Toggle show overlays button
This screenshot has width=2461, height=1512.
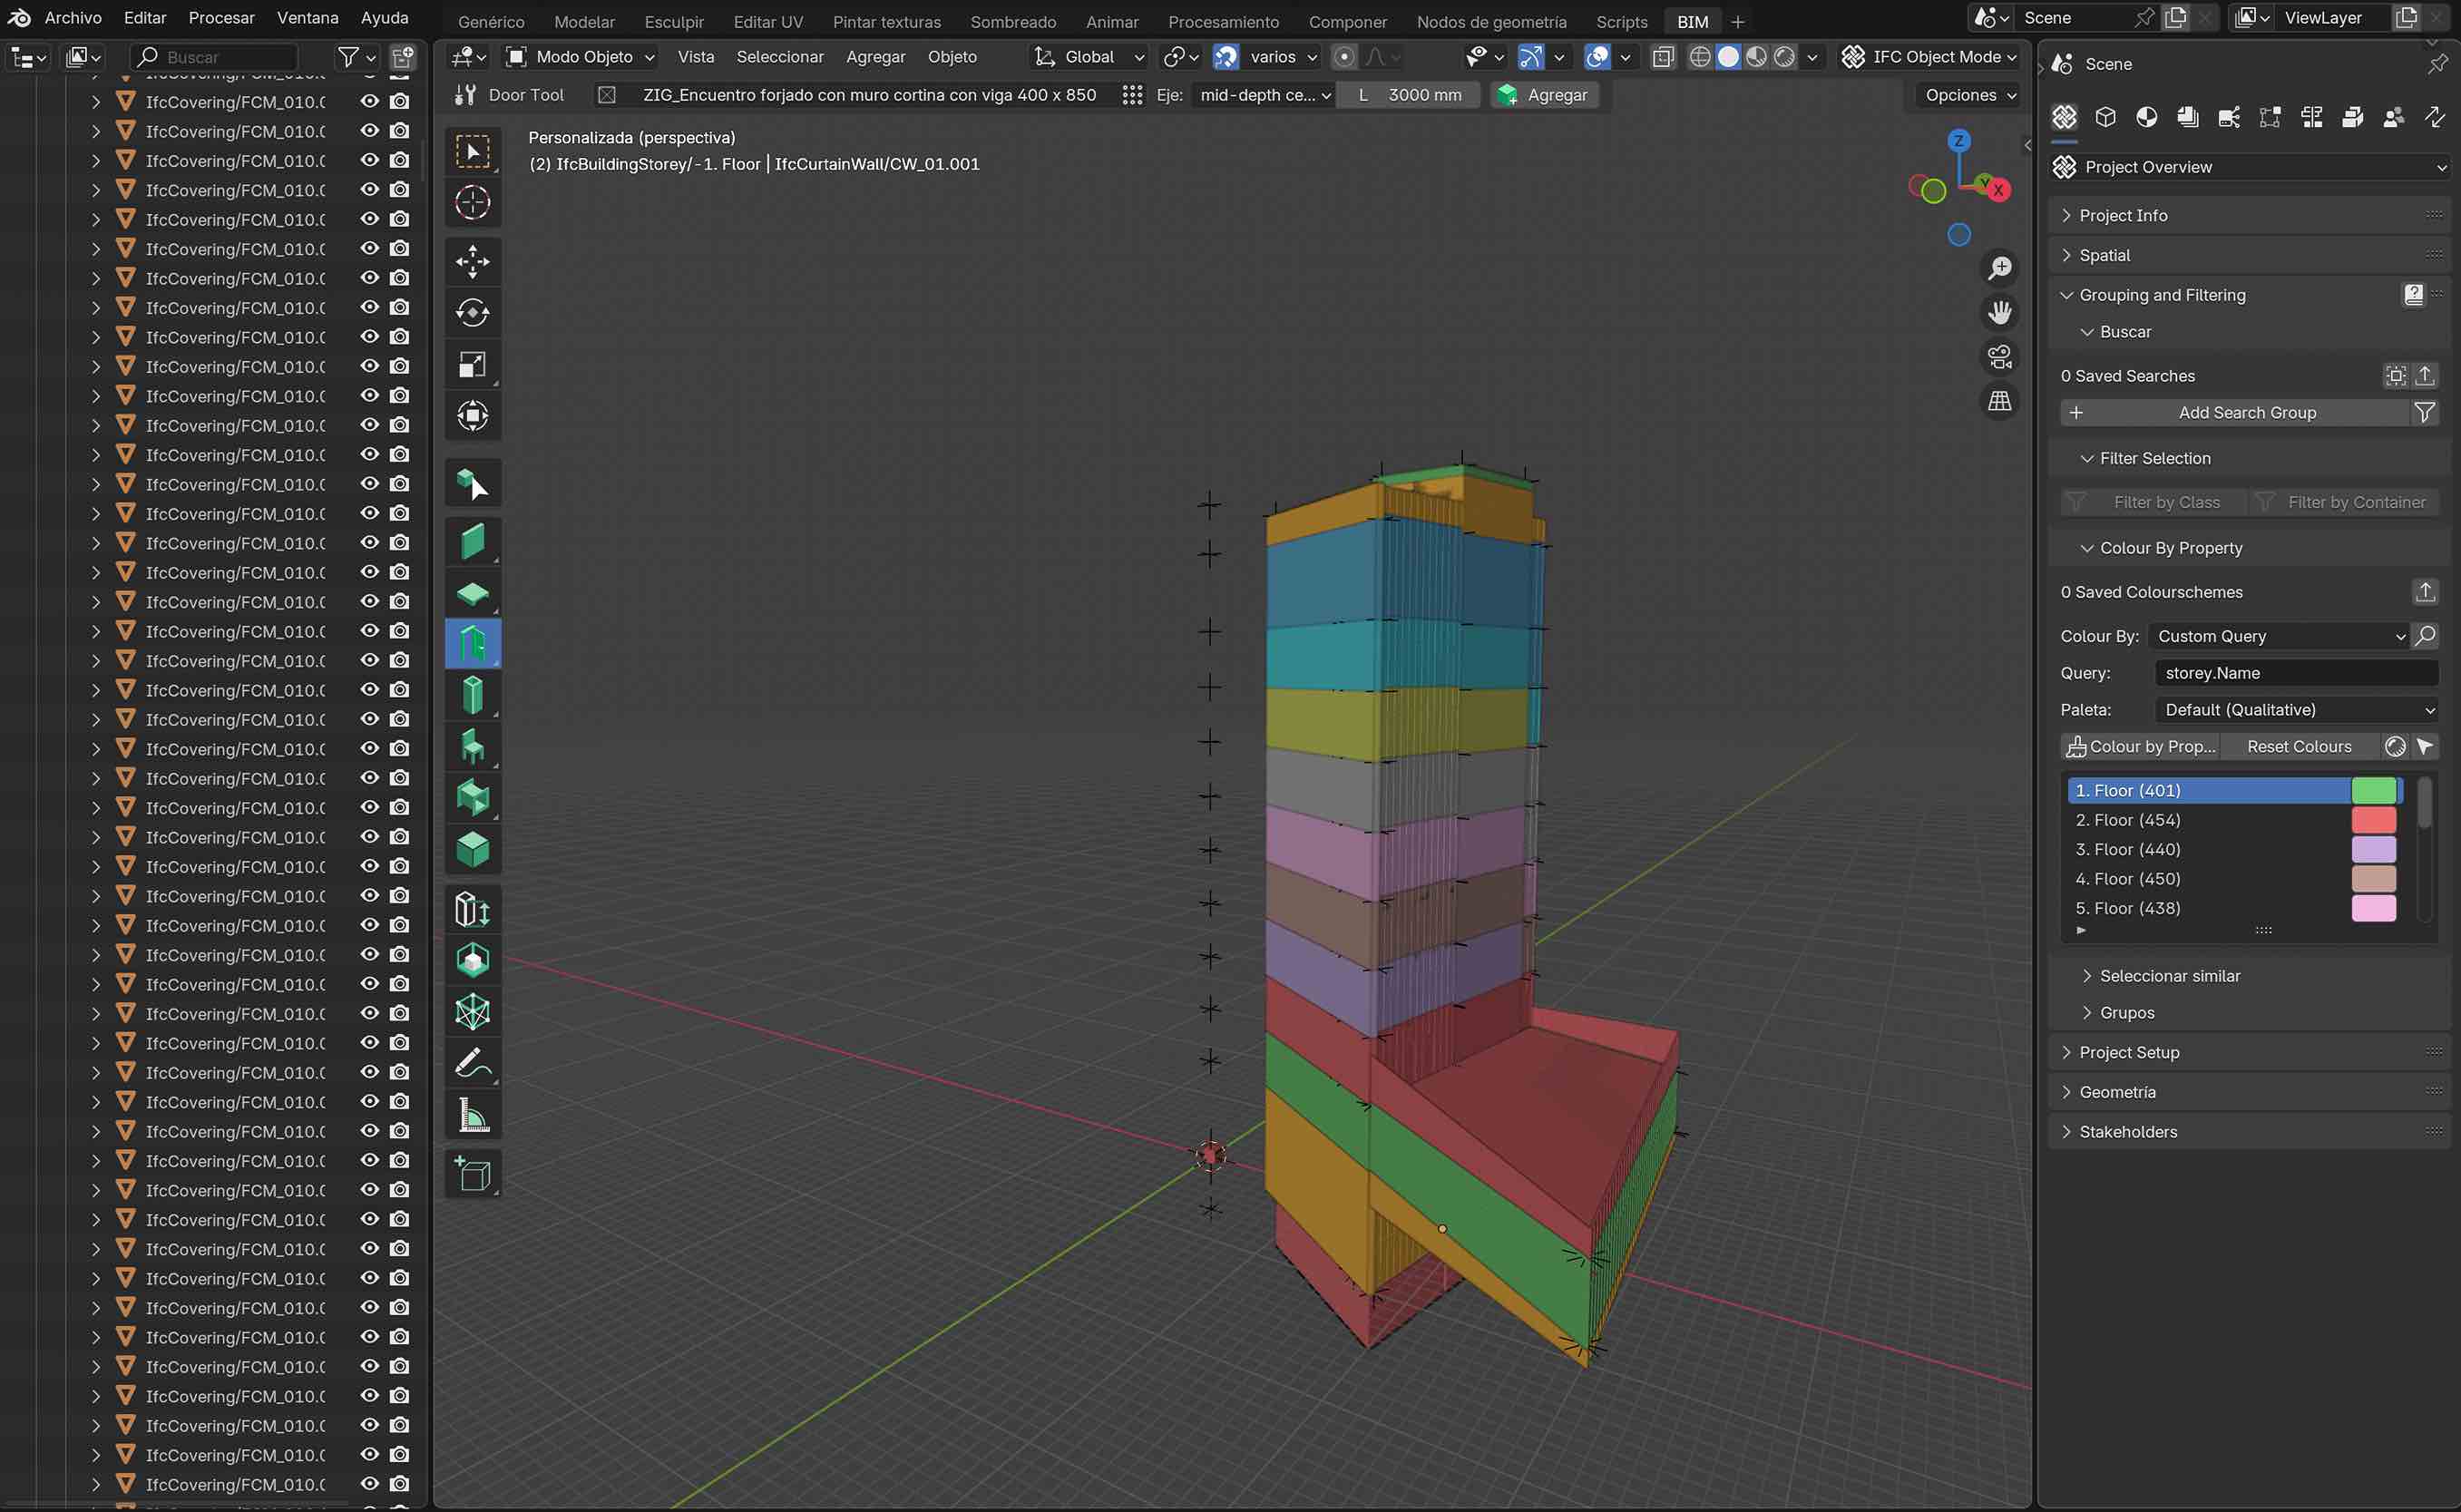coord(1598,57)
